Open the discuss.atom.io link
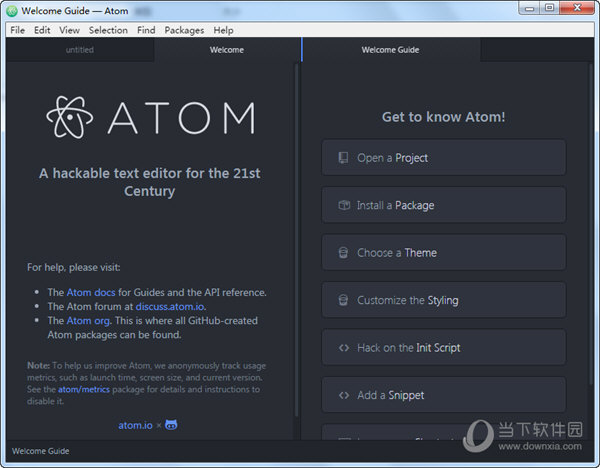This screenshot has height=468, width=600. point(170,307)
